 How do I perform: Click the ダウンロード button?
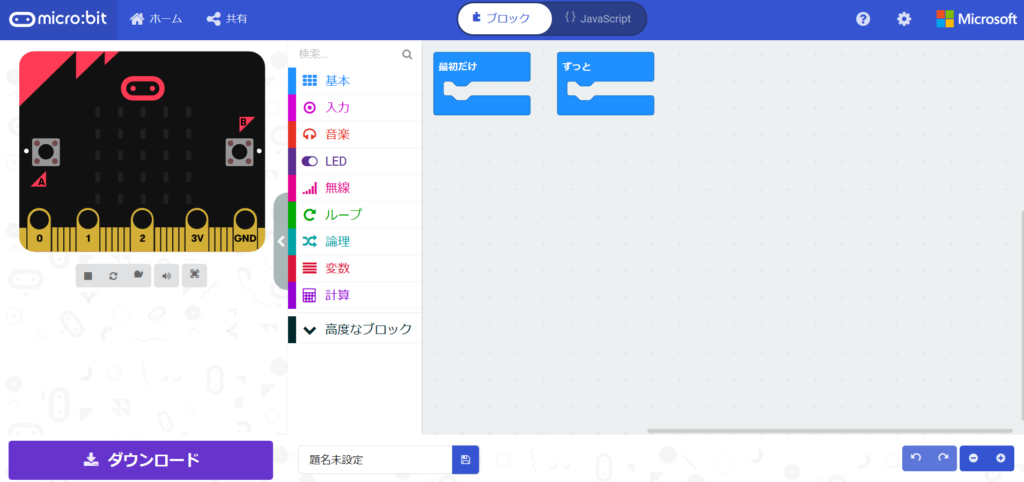[x=140, y=460]
